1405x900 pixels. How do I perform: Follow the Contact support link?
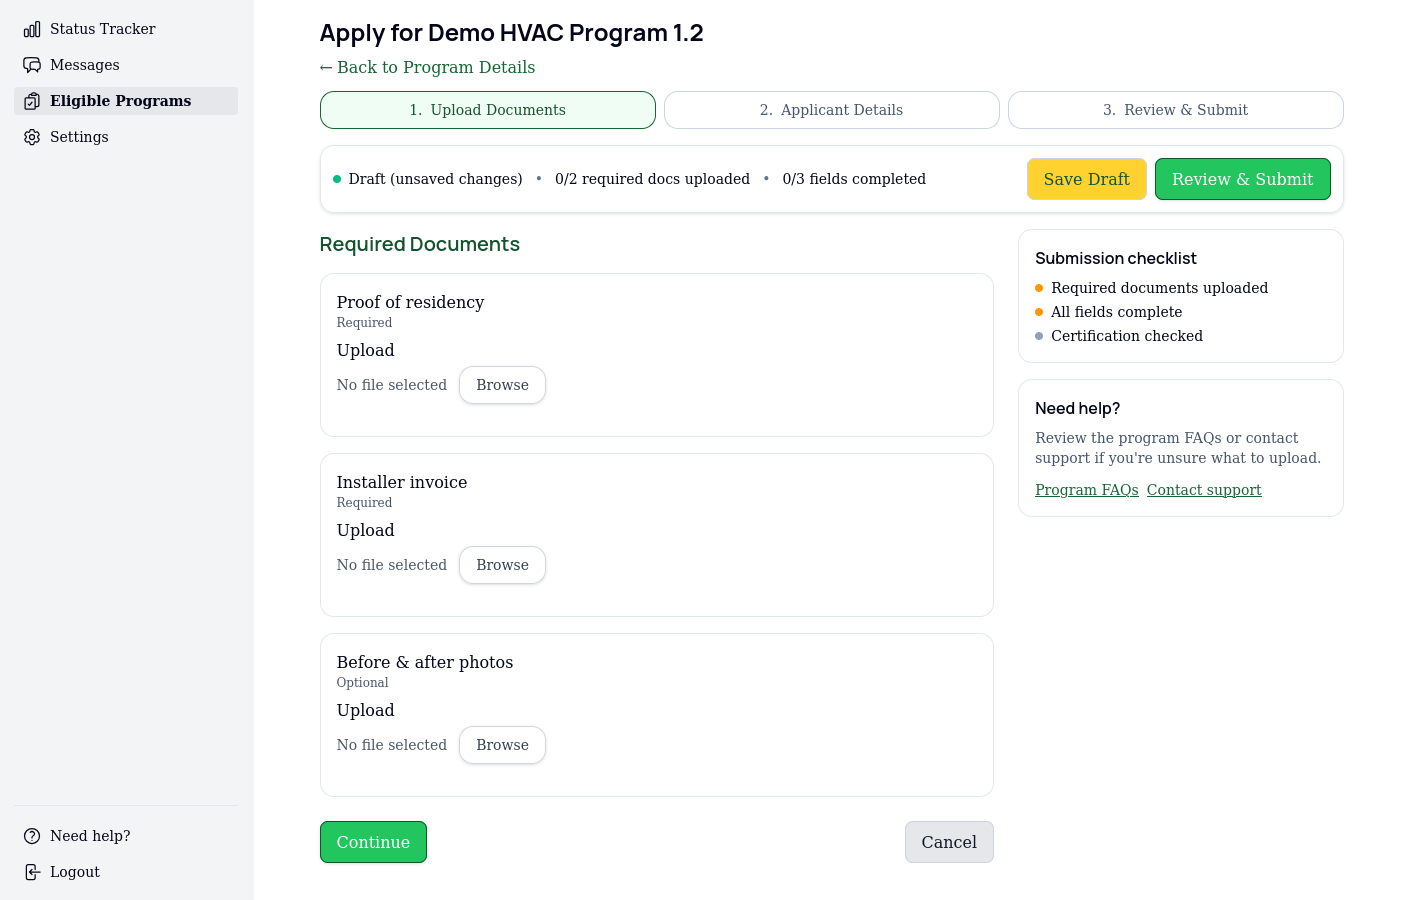pyautogui.click(x=1203, y=490)
